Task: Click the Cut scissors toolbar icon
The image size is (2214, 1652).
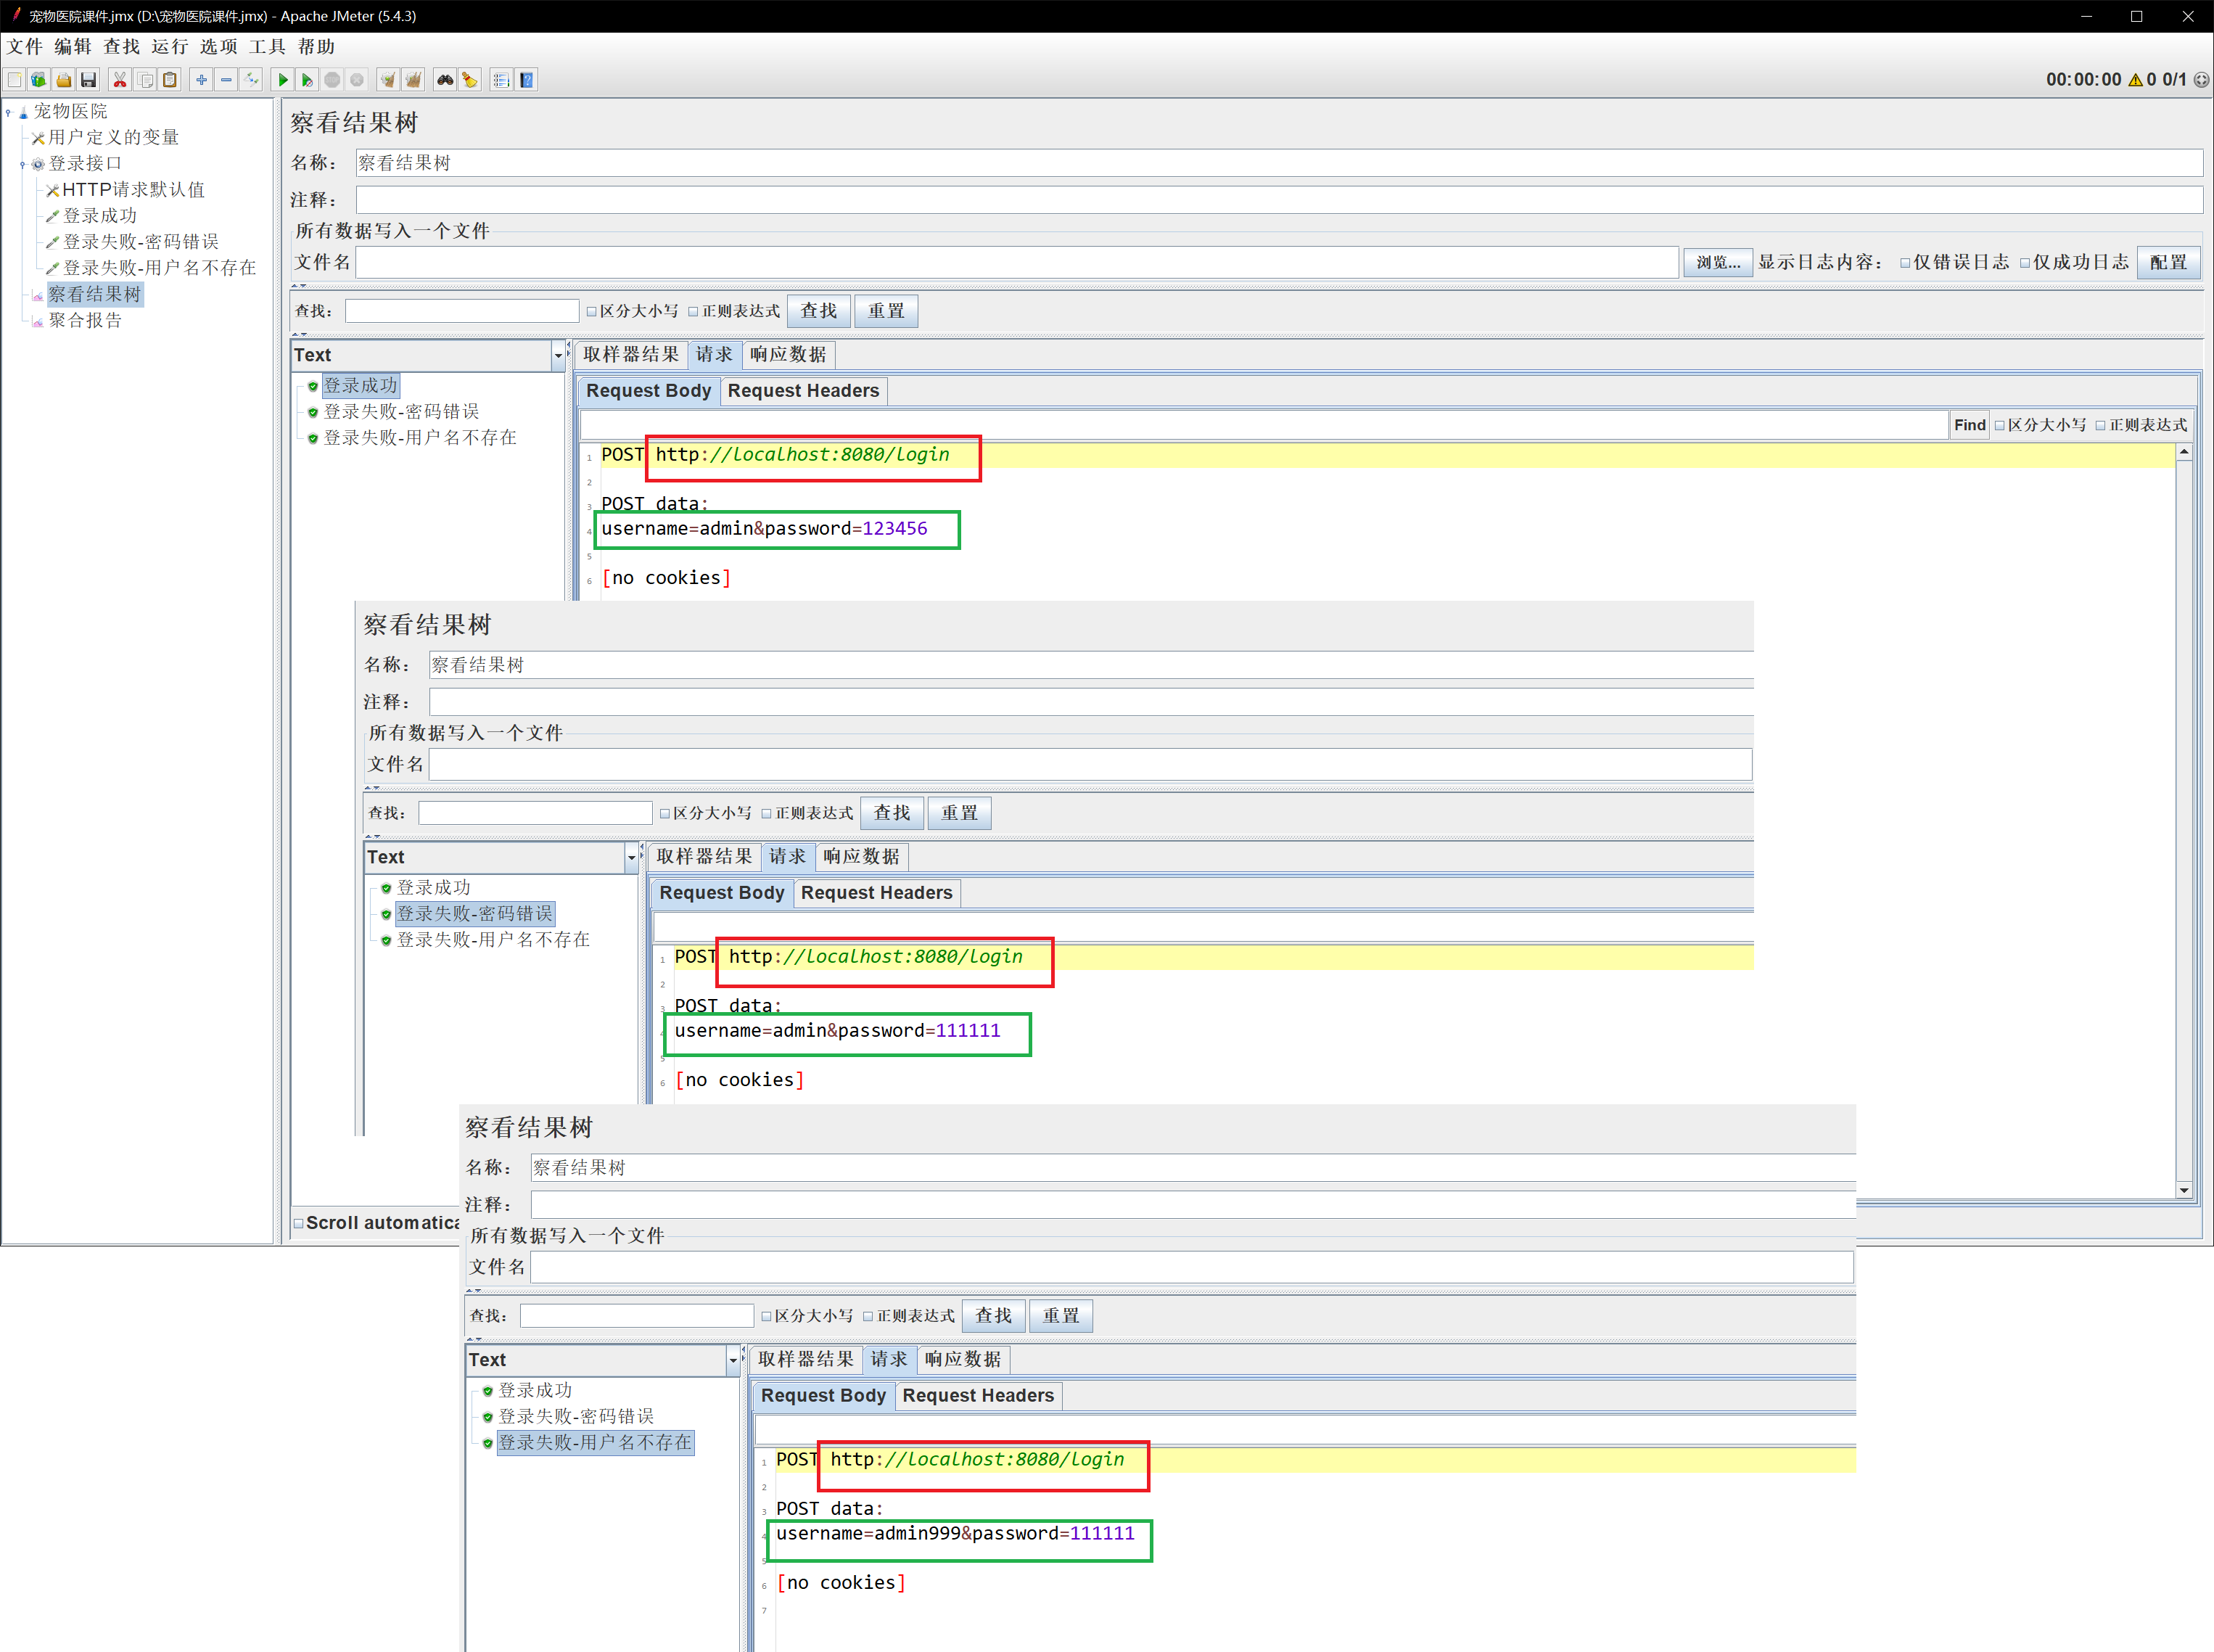Action: pos(120,80)
